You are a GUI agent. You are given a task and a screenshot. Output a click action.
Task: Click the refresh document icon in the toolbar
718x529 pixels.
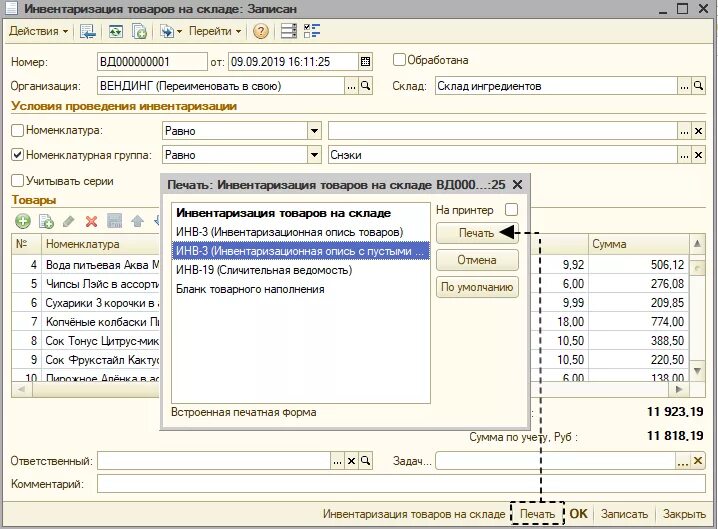click(115, 31)
